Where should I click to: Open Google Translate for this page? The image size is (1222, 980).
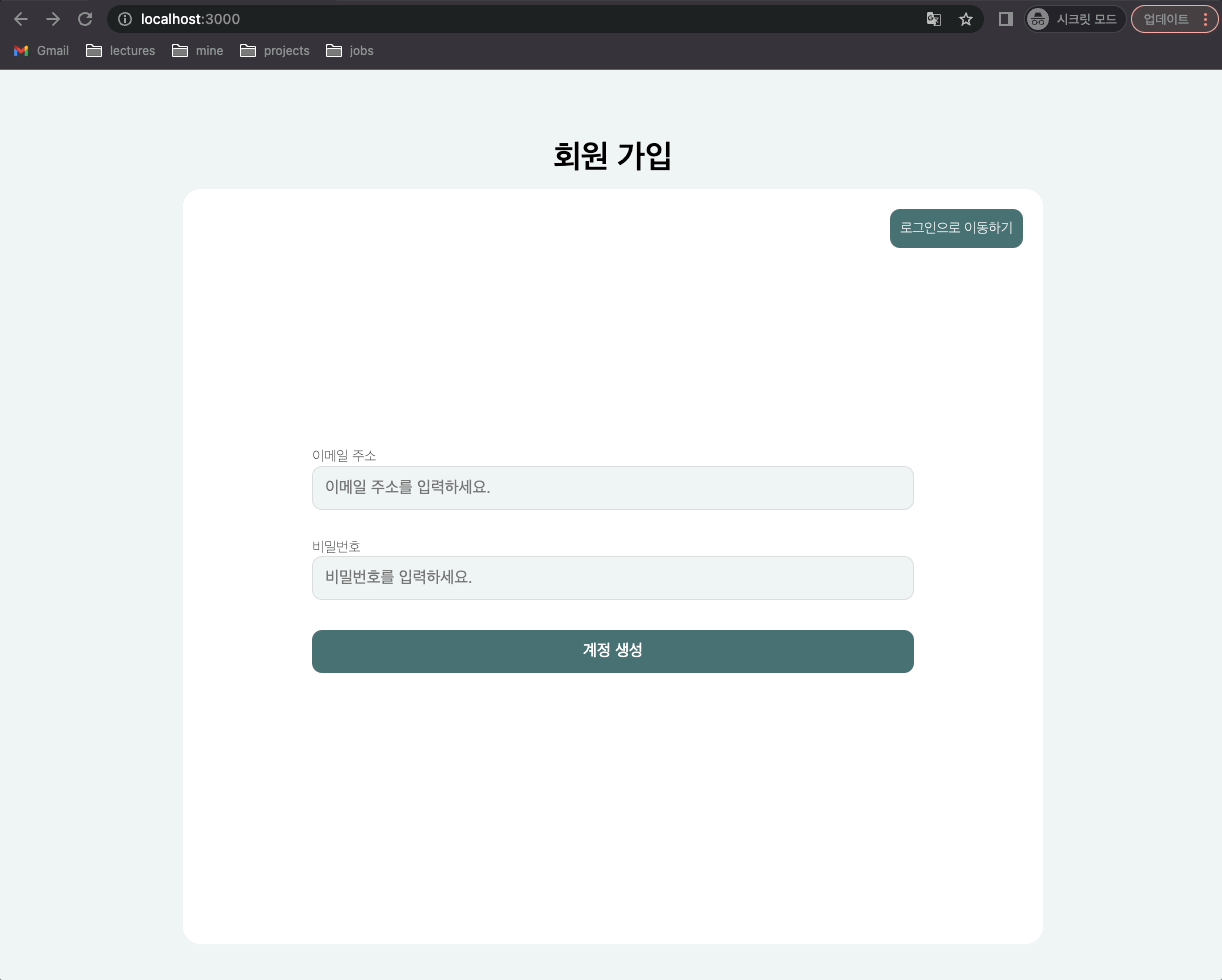(932, 19)
